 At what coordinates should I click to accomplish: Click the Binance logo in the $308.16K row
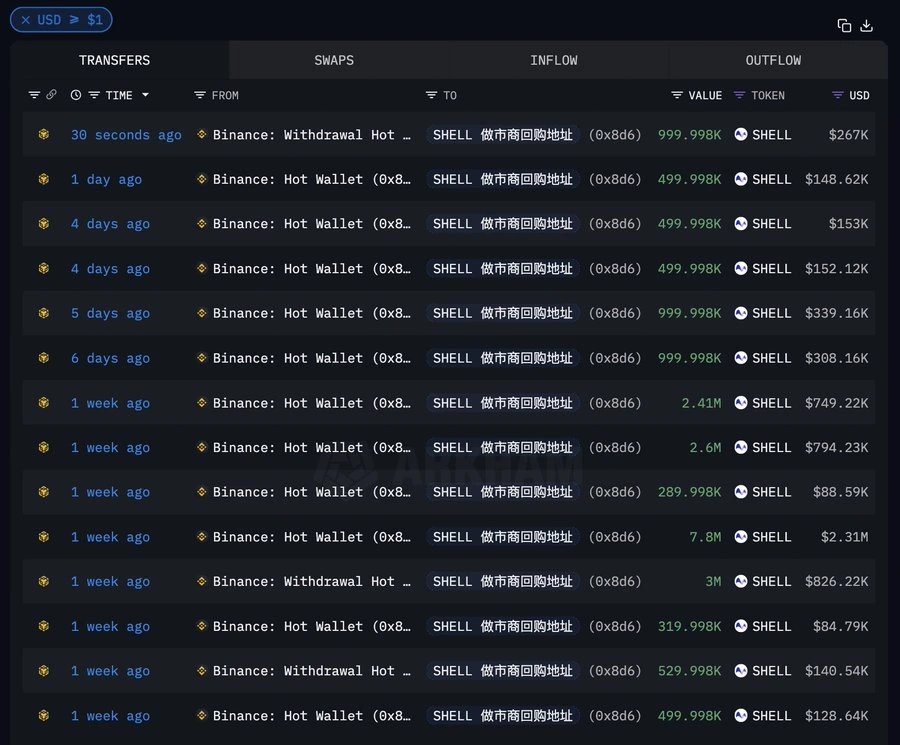(x=201, y=358)
